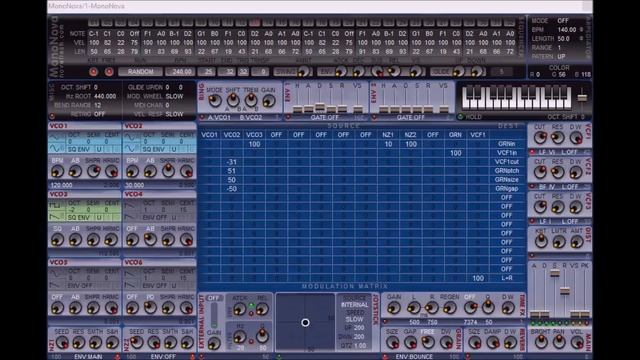
Task: Click the Reverb DAMP knob
Action: [492, 342]
